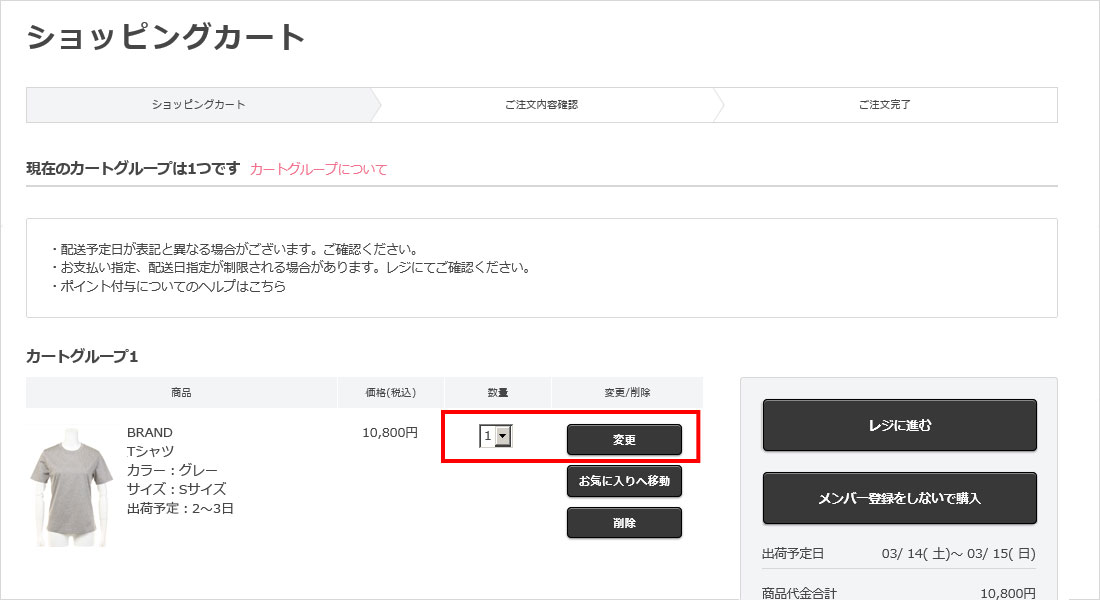Viewport: 1100px width, 600px height.
Task: Click the 出荷予定日 label in summary
Action: [793, 554]
